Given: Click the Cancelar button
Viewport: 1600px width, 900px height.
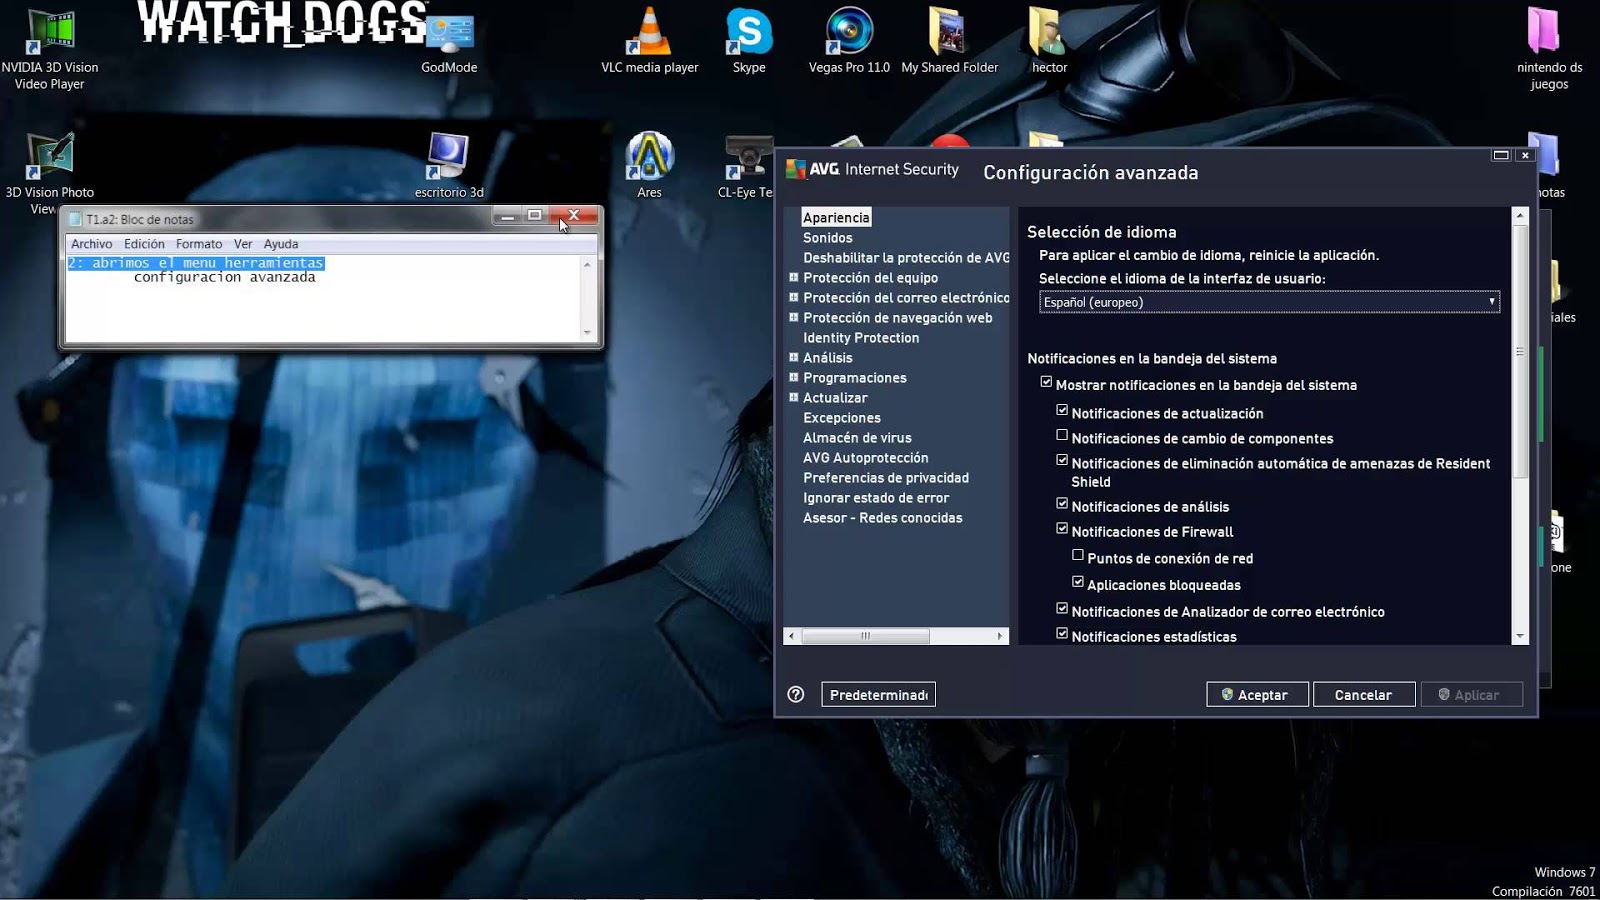Looking at the screenshot, I should coord(1363,695).
